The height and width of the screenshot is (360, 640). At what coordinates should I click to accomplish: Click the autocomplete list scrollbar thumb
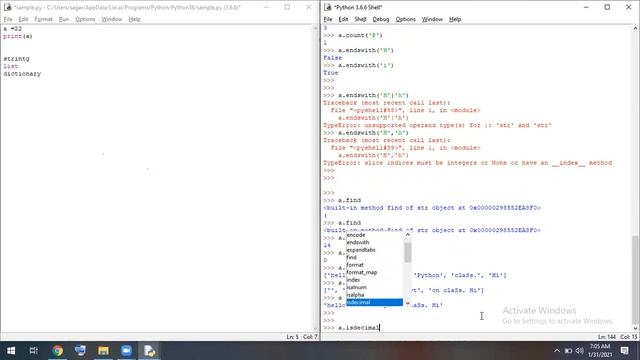point(407,252)
